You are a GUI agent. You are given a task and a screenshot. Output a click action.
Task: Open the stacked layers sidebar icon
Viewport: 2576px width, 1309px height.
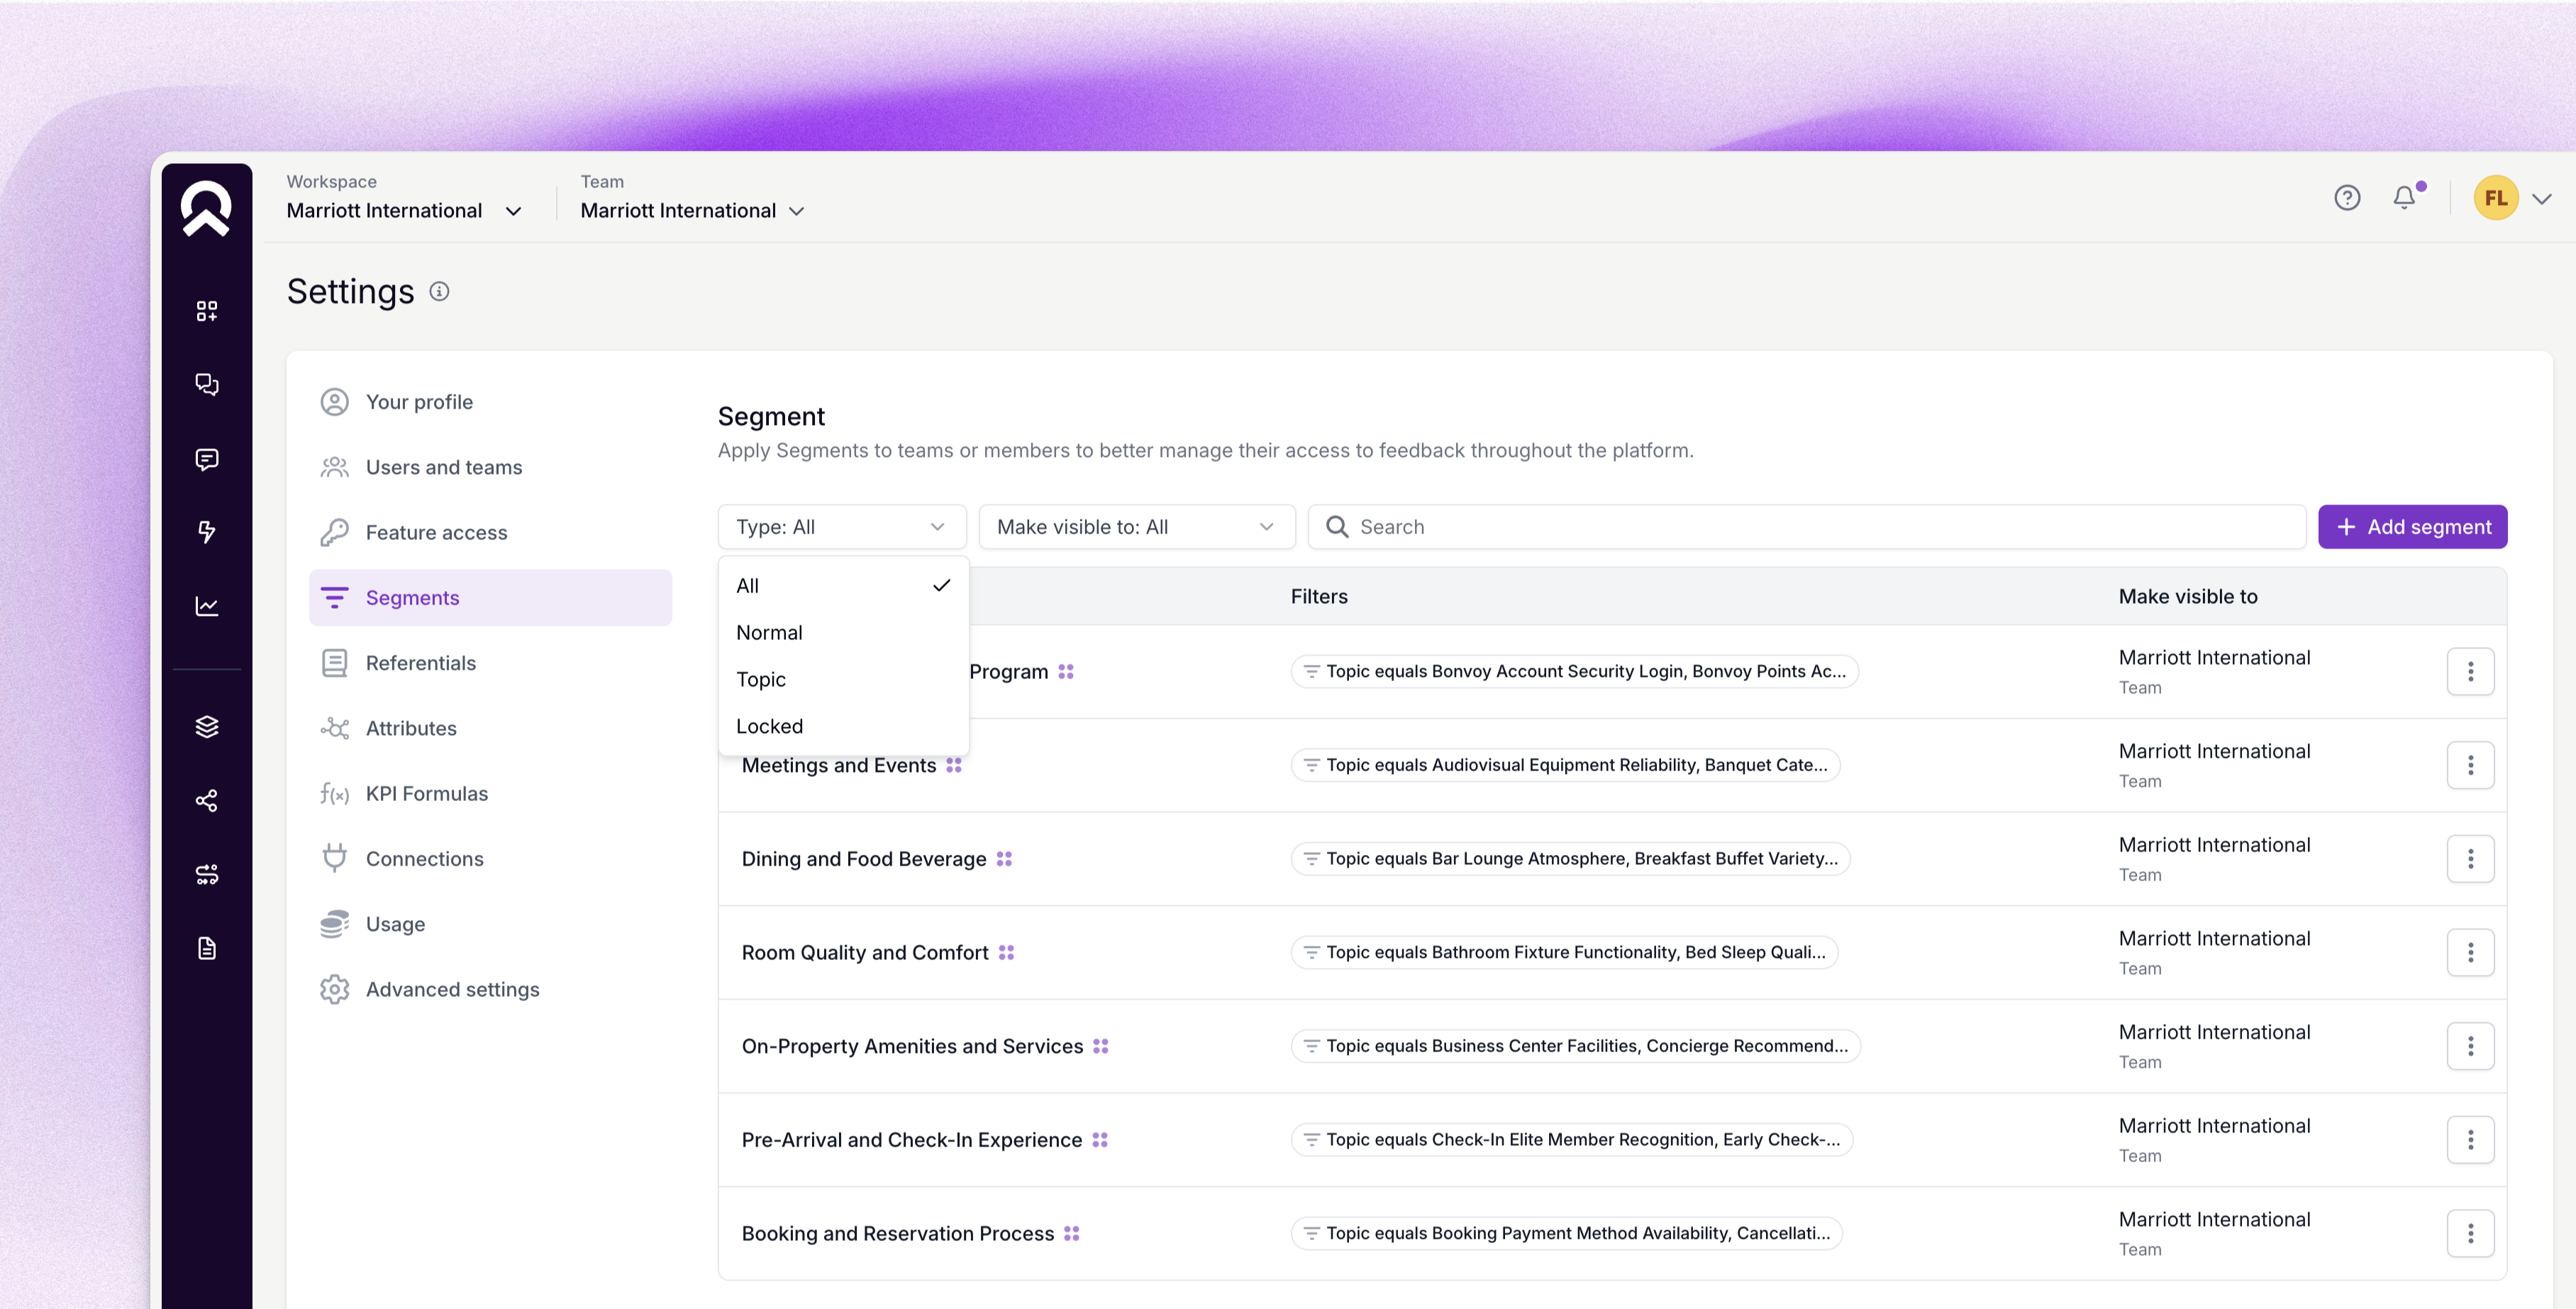pyautogui.click(x=206, y=727)
